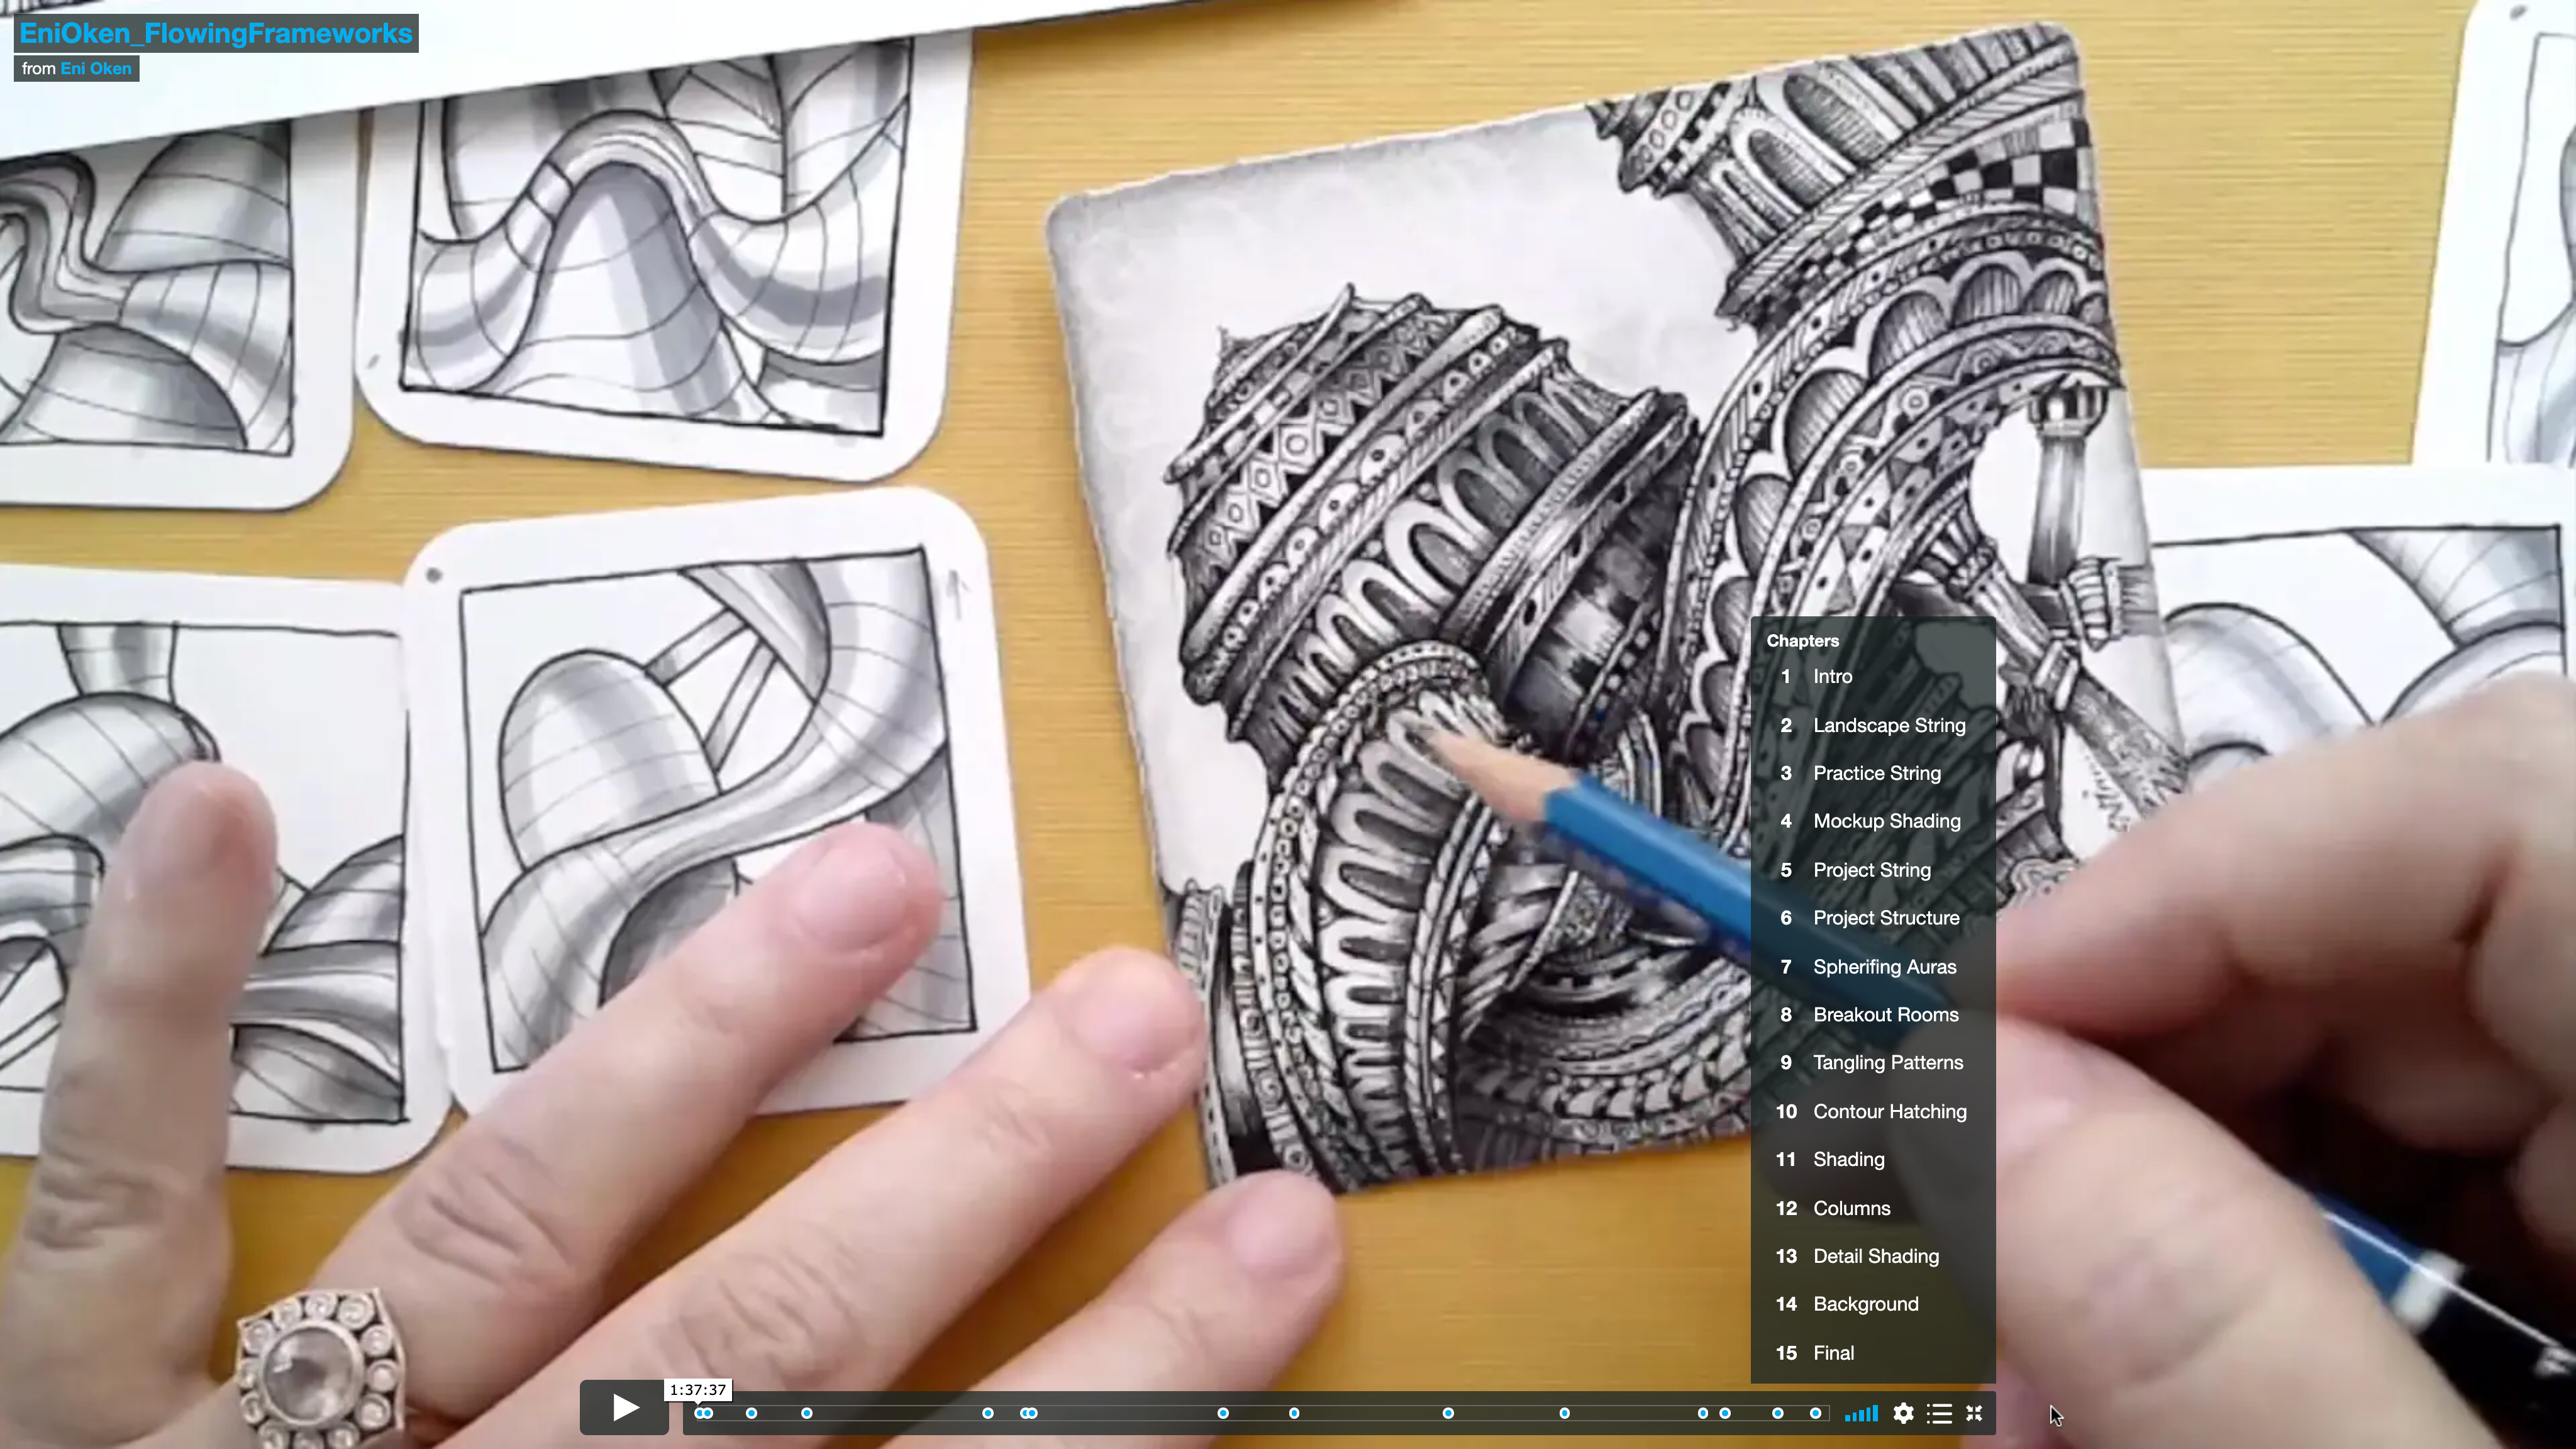Go to chapter 15 Final
The width and height of the screenshot is (2576, 1449).
(1873, 1353)
